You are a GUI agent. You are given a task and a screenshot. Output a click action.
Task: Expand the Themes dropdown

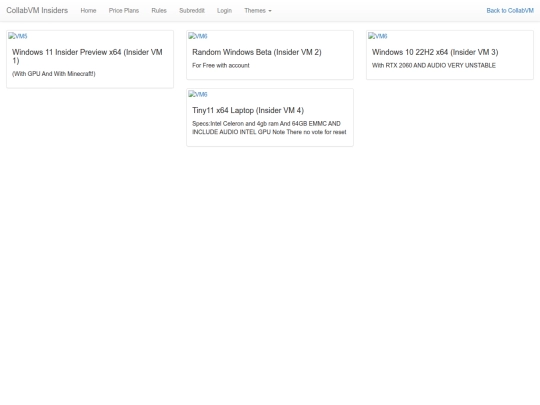[258, 11]
